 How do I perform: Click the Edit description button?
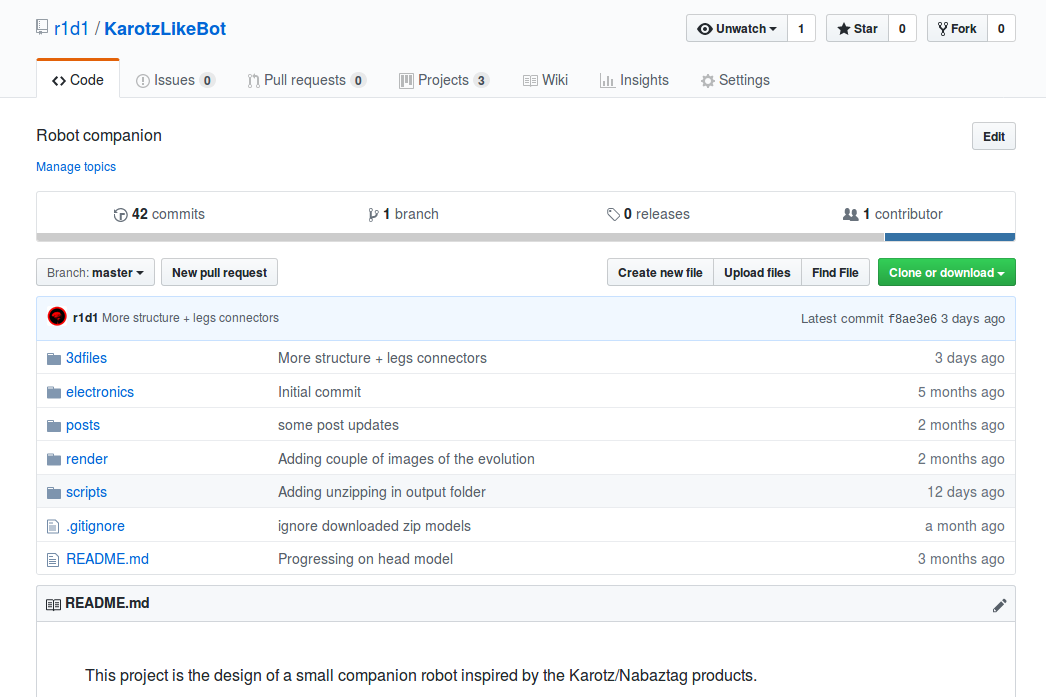993,136
